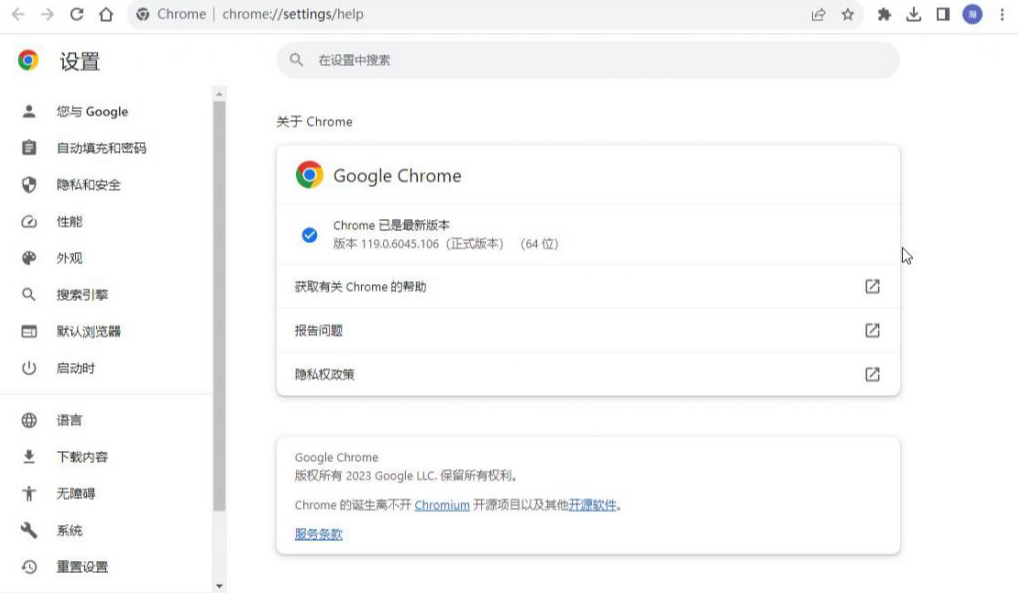
Task: Click the Chromium hyperlink
Action: point(442,506)
